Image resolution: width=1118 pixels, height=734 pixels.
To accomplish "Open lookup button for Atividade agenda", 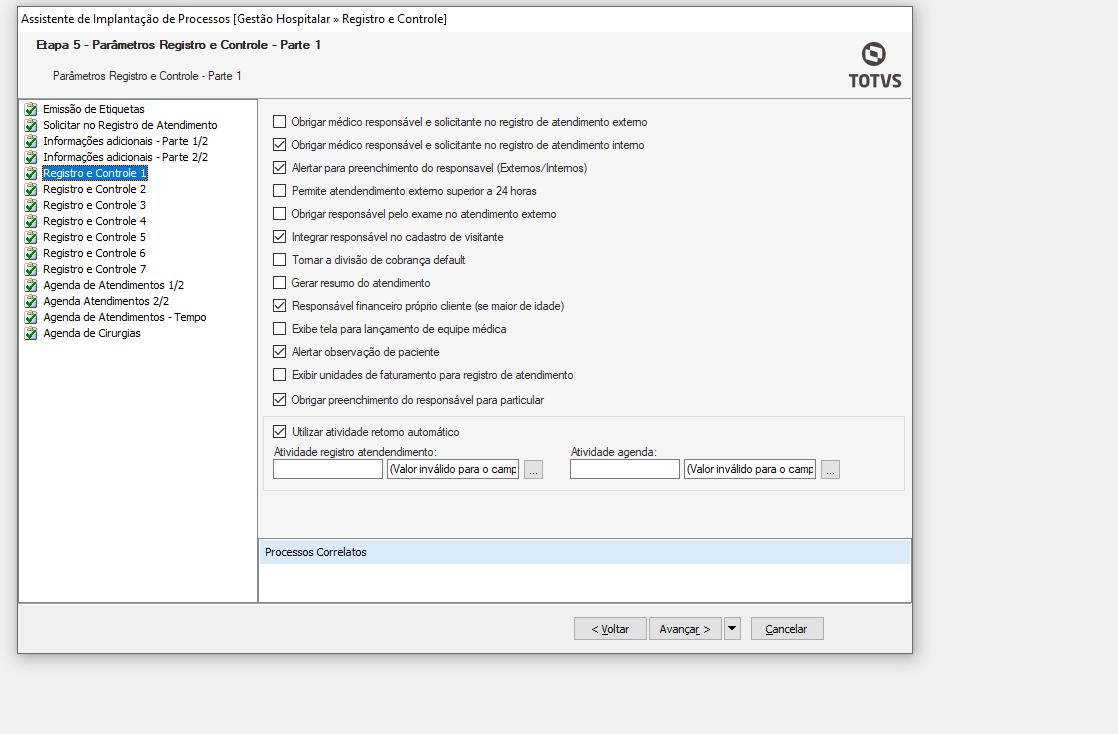I will tap(830, 470).
